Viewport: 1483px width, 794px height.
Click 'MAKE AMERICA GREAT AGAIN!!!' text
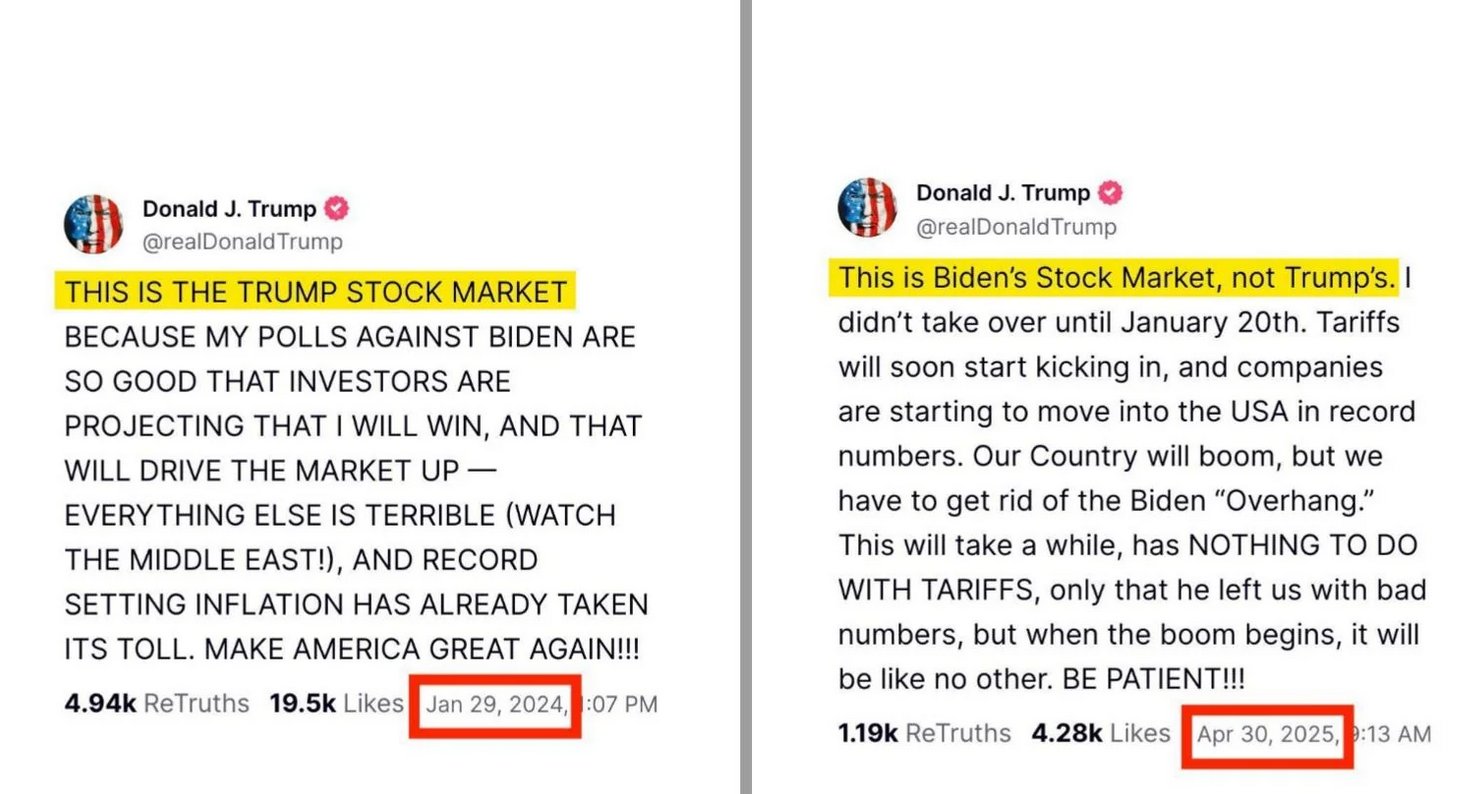click(x=422, y=649)
